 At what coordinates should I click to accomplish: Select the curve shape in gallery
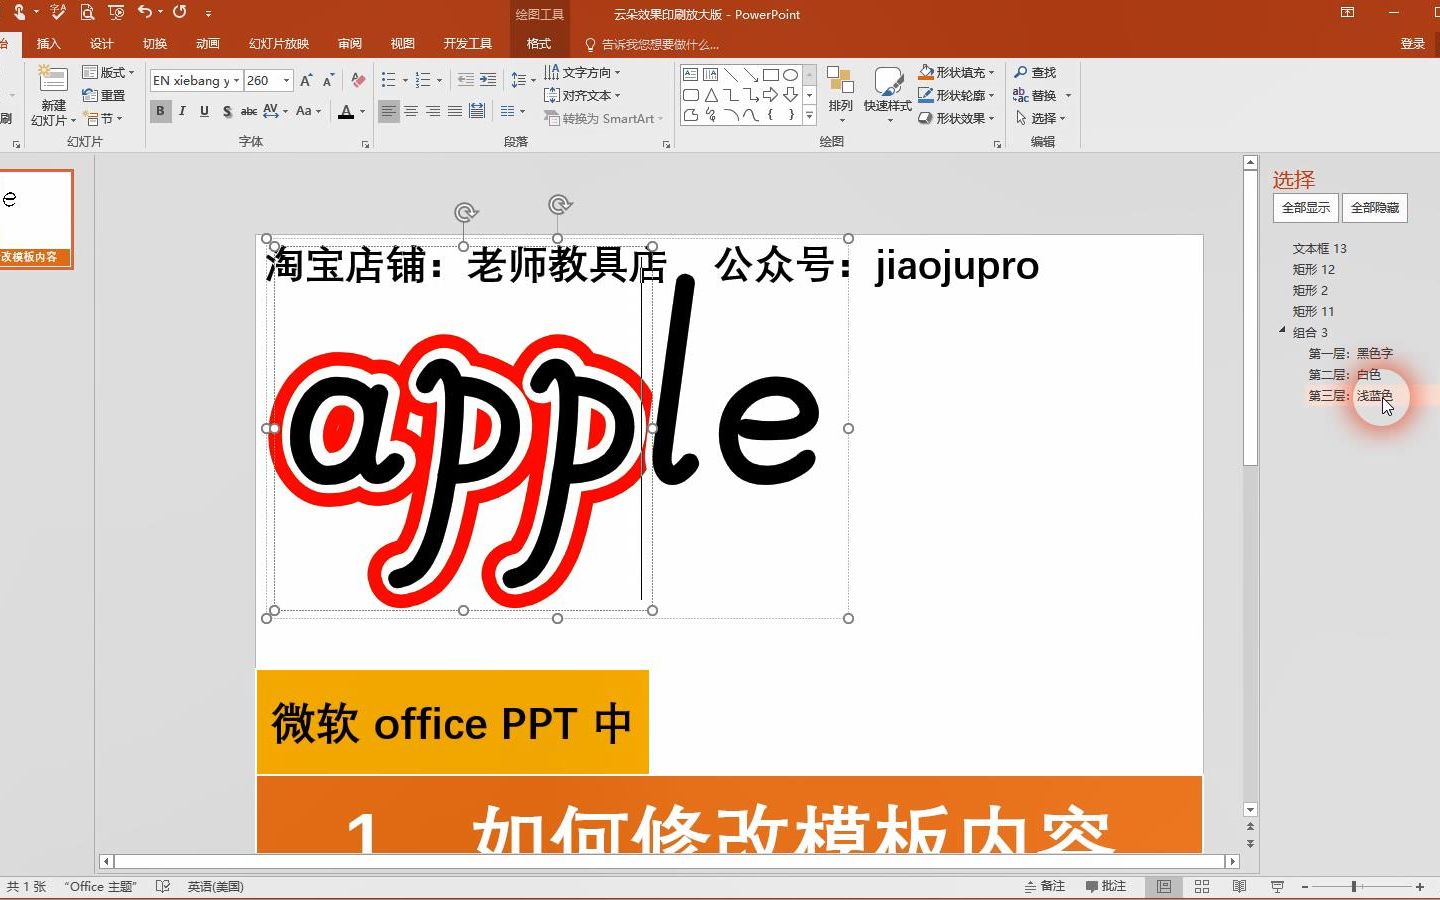tap(750, 115)
